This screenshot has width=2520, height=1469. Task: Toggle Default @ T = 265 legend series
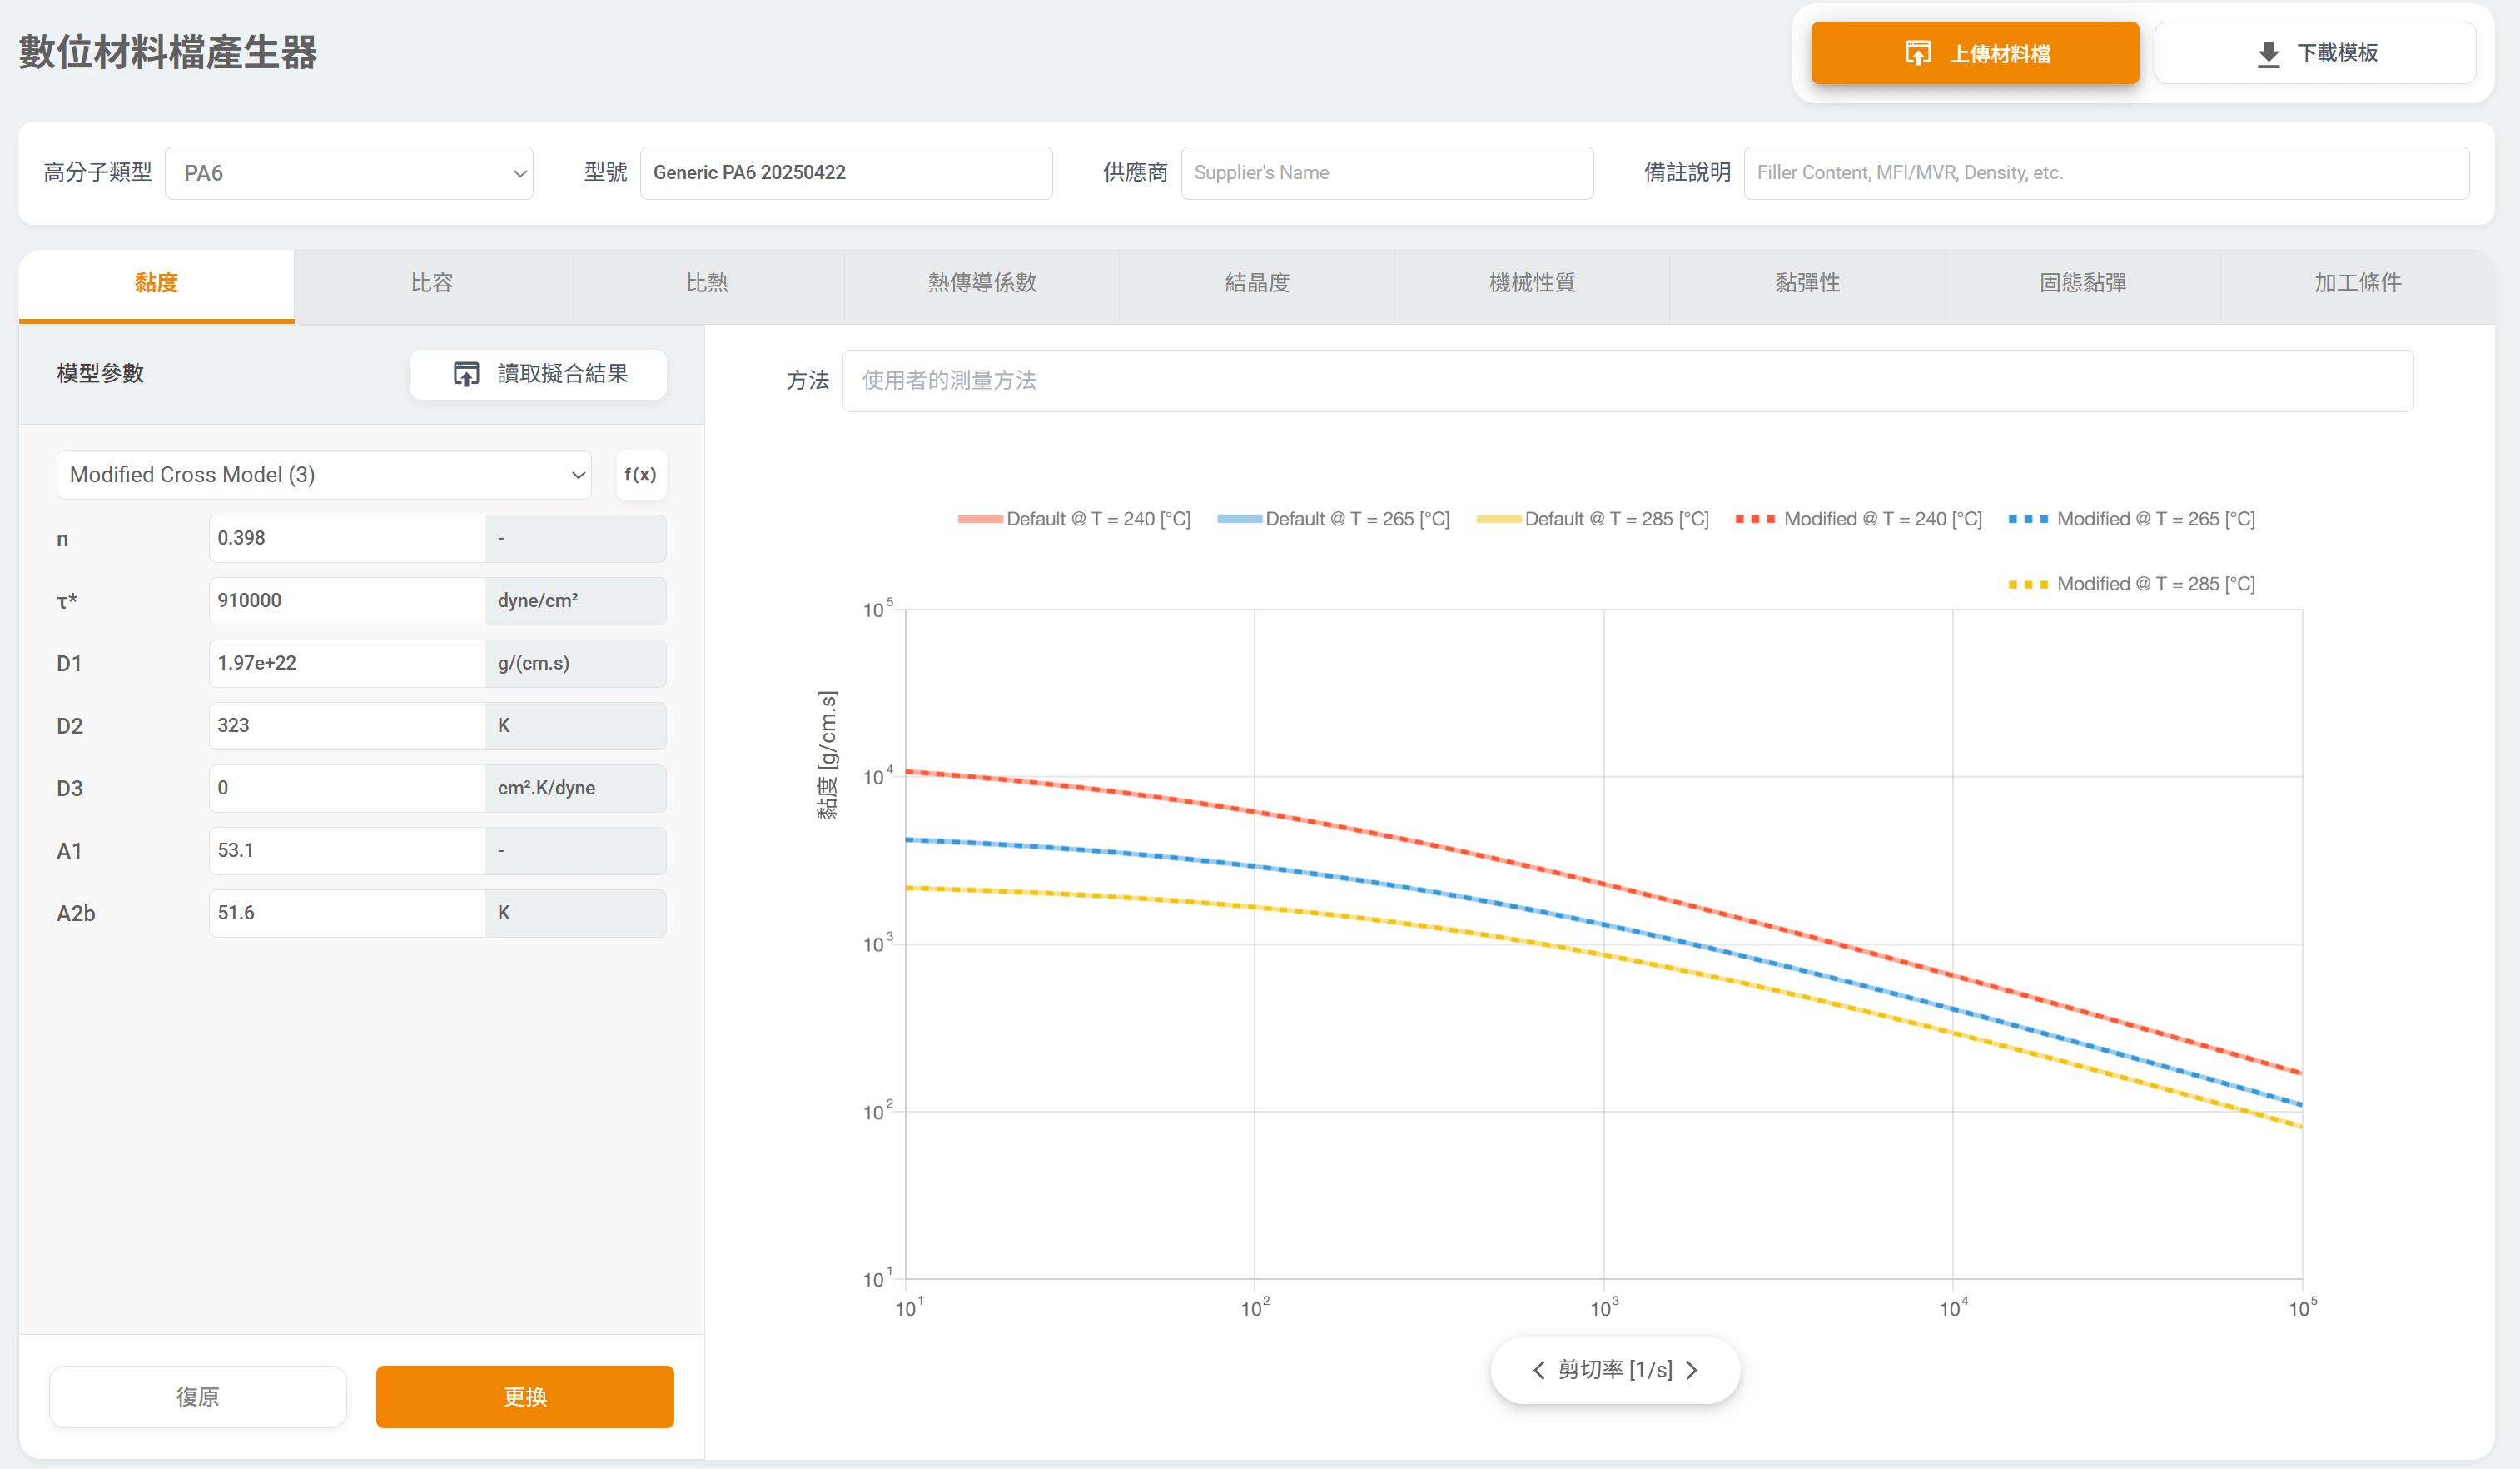[1333, 519]
